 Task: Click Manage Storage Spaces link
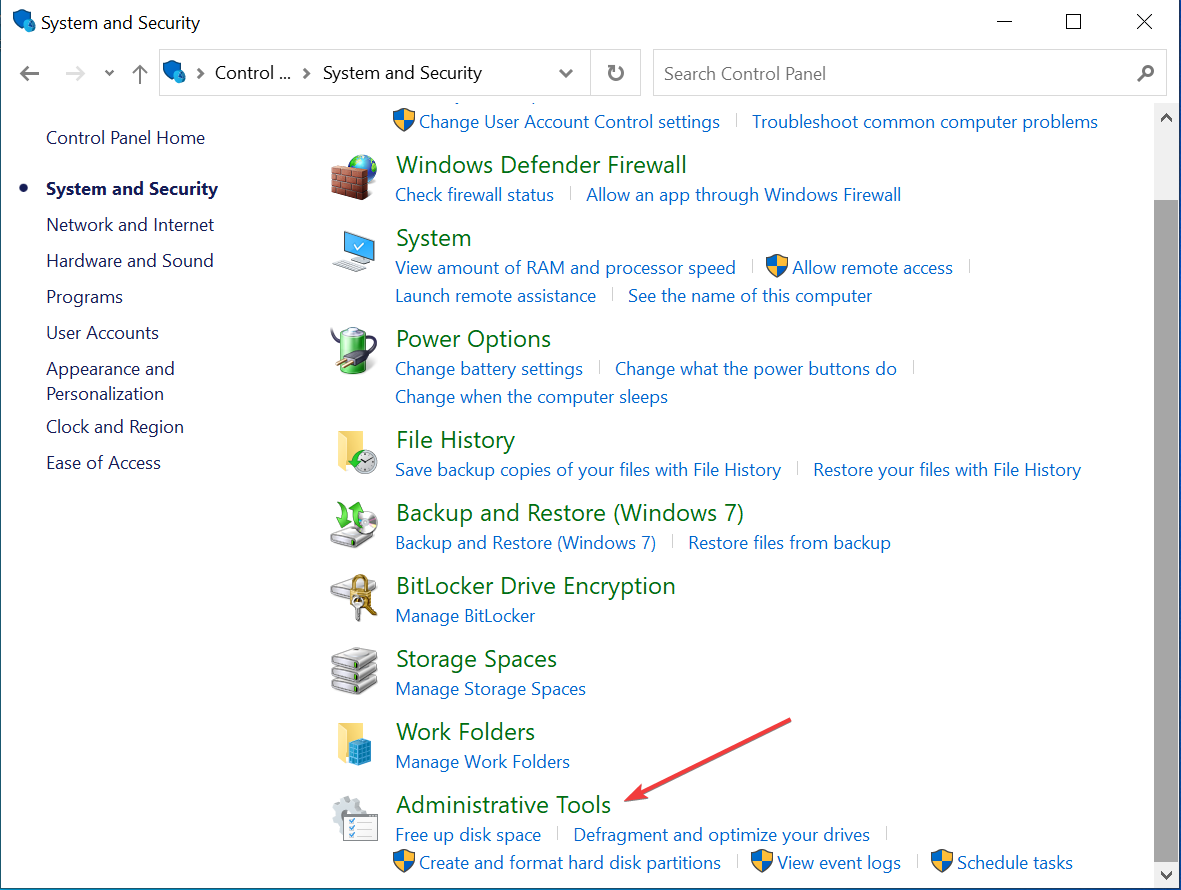click(490, 689)
